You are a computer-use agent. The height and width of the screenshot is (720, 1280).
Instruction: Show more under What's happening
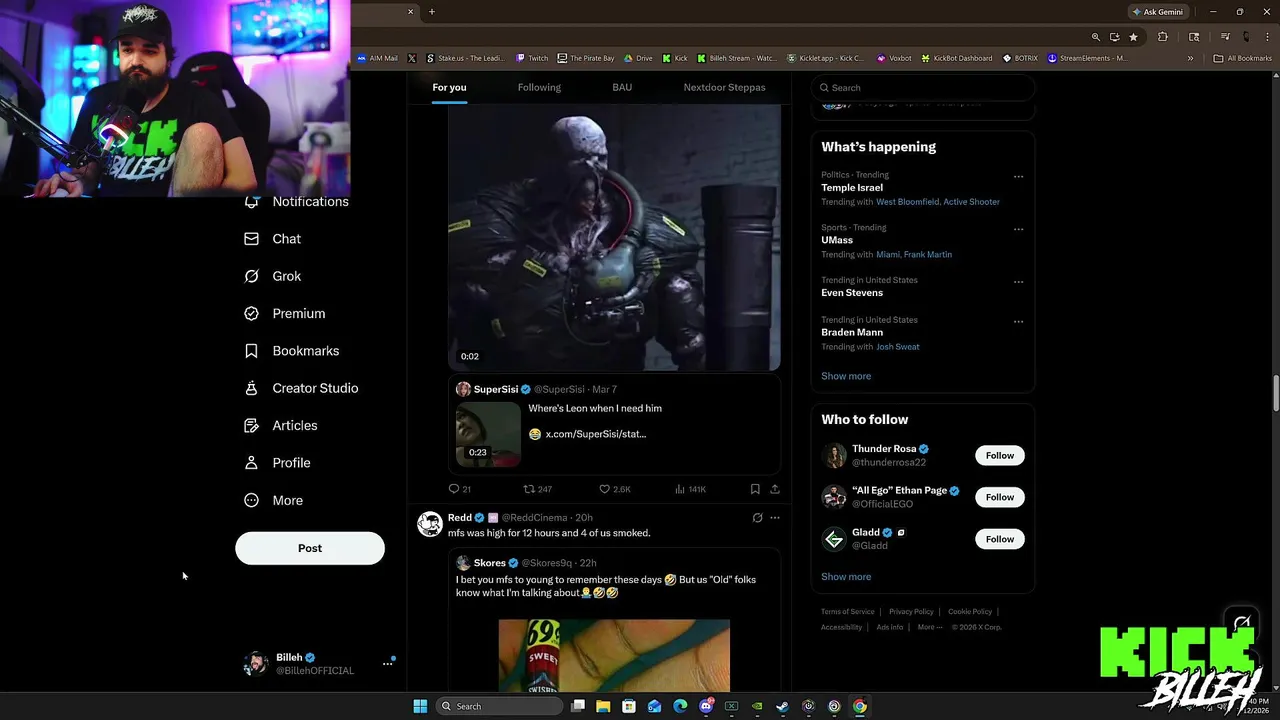coord(846,376)
